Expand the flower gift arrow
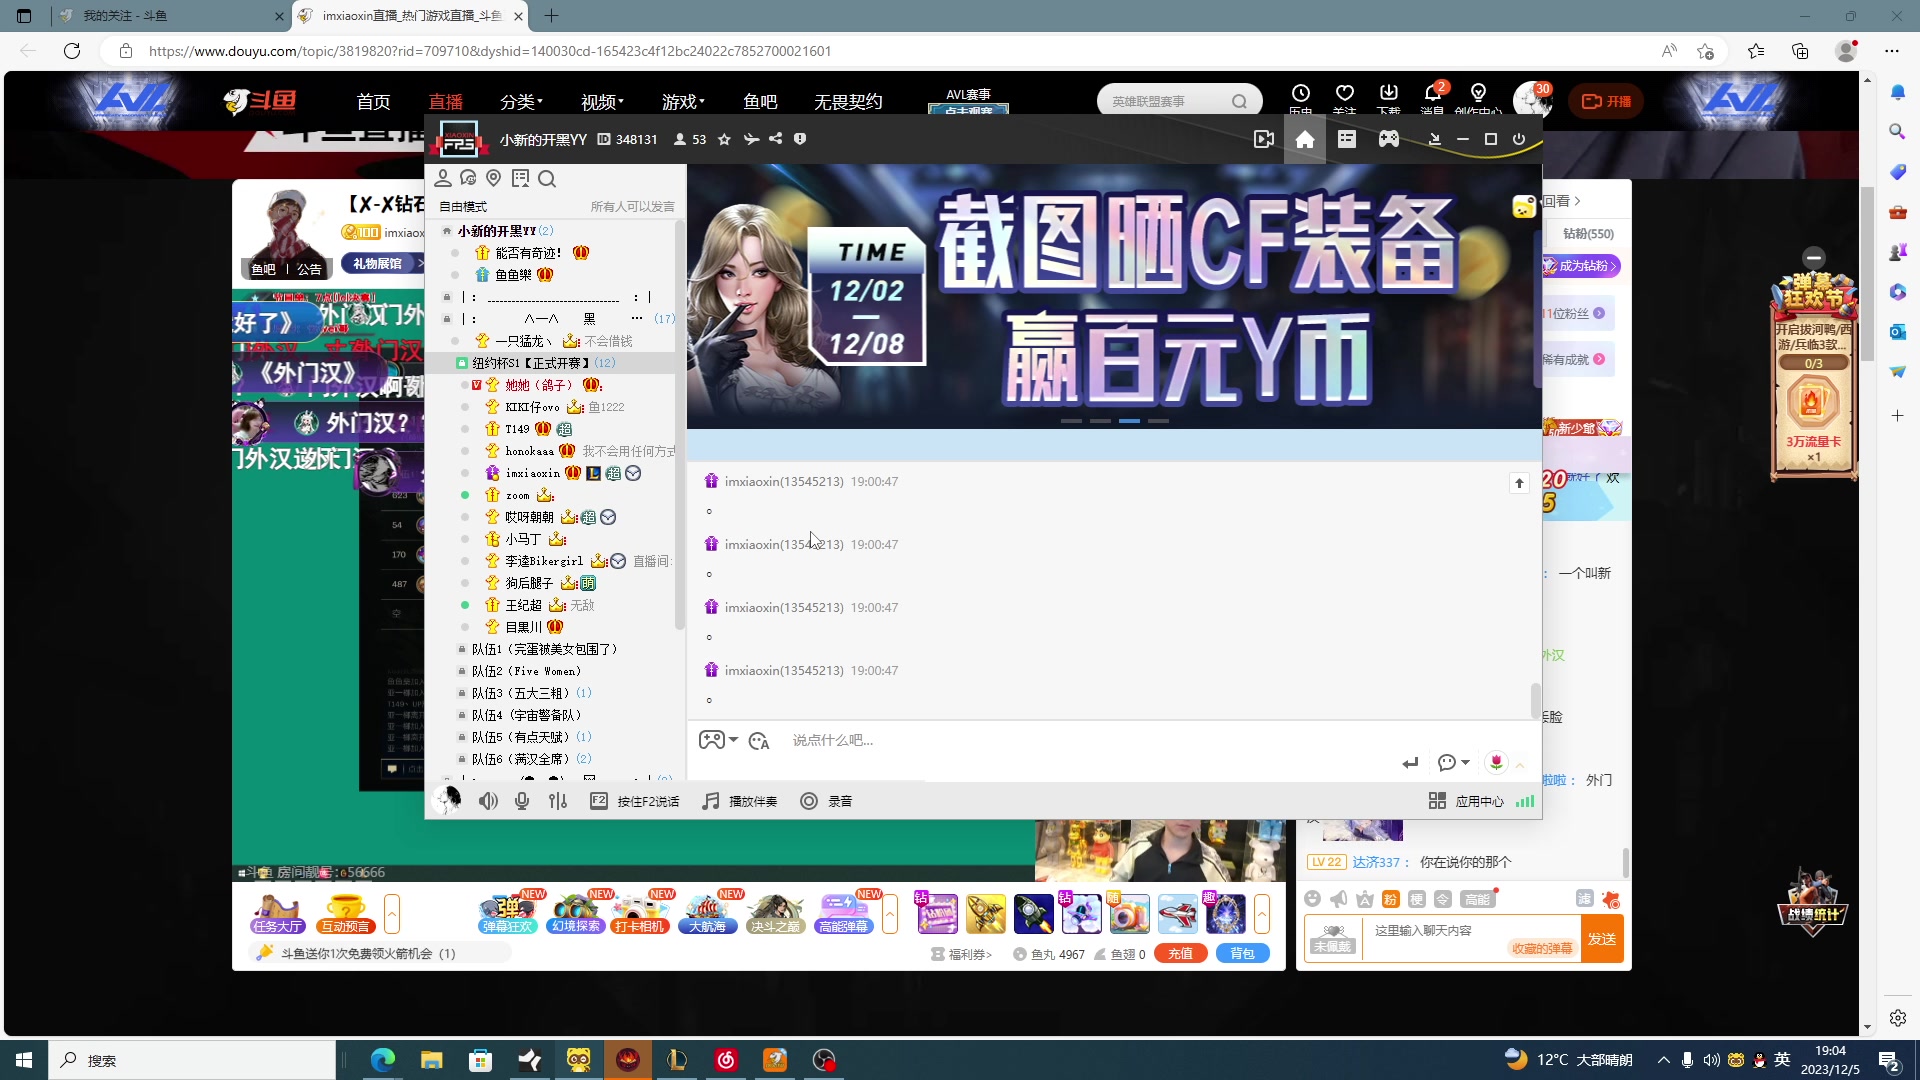 coord(1520,764)
